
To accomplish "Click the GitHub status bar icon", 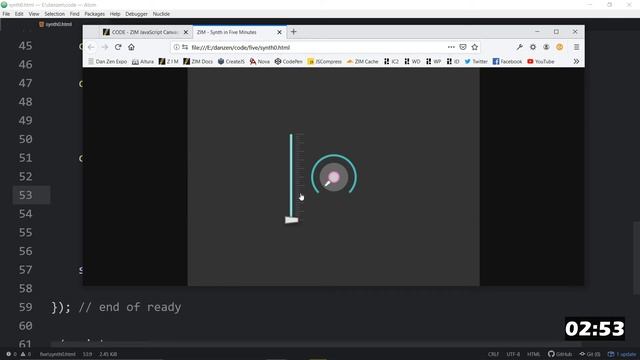I will pyautogui.click(x=560, y=354).
